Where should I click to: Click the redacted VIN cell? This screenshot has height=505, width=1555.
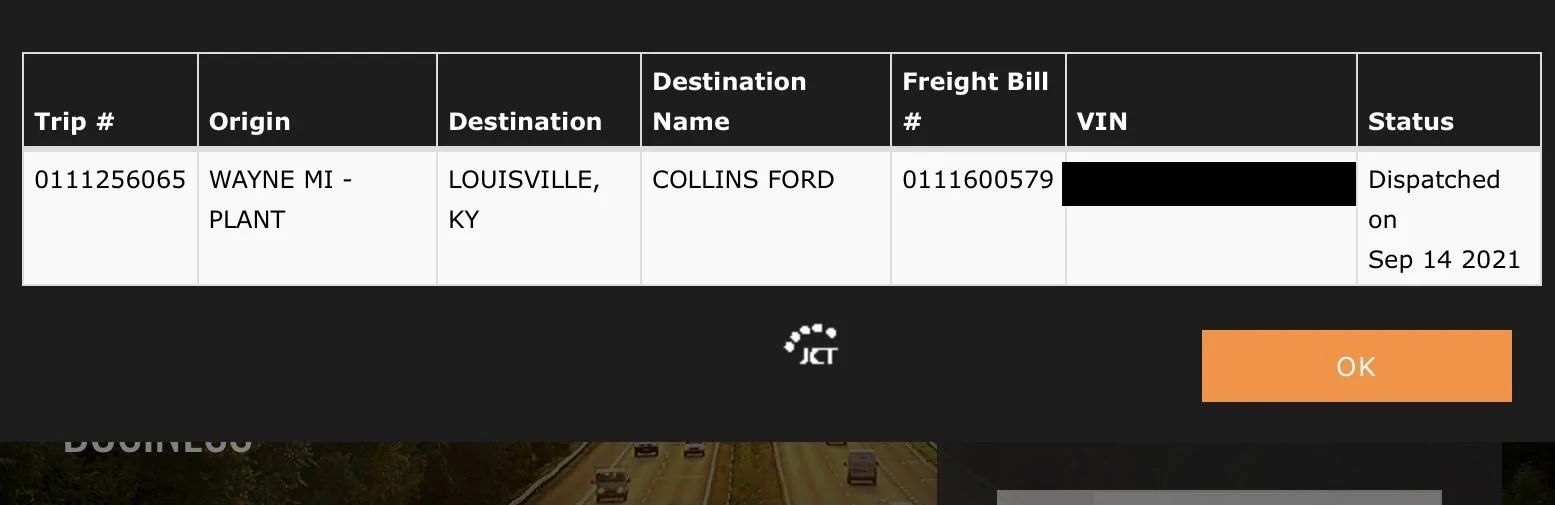[1209, 184]
